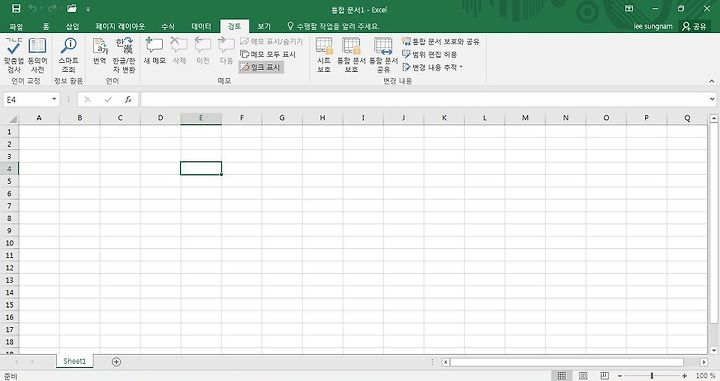Click the Cancel X icon in formula bar

(x=88, y=99)
